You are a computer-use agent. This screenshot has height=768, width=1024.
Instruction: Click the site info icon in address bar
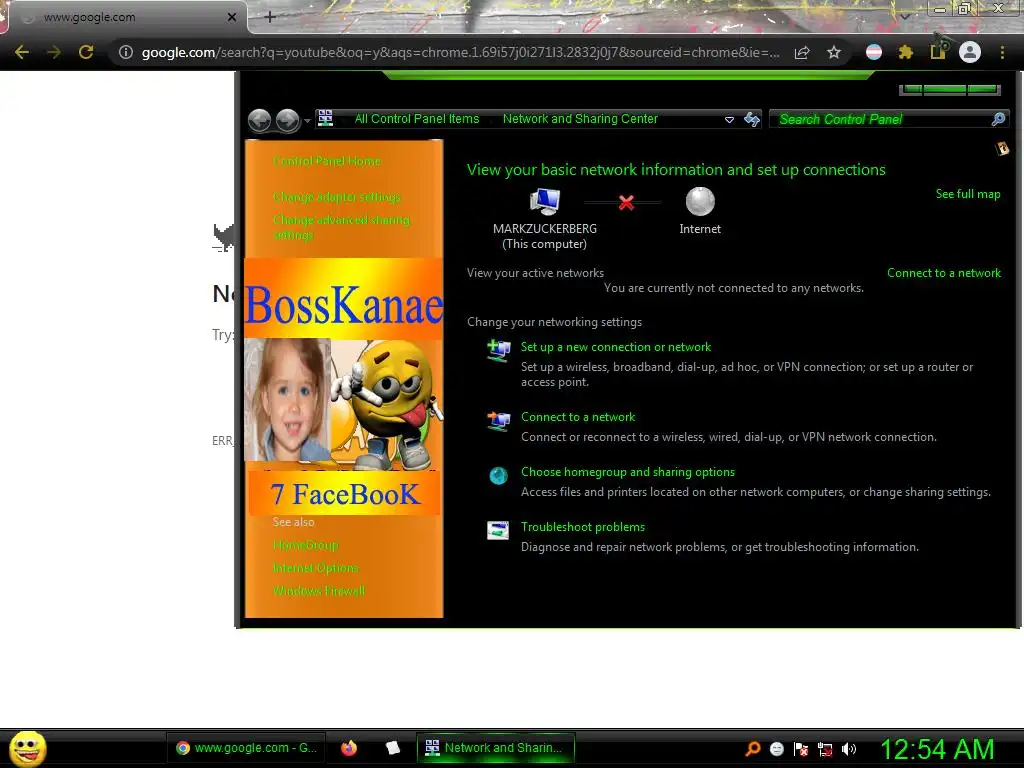[125, 52]
